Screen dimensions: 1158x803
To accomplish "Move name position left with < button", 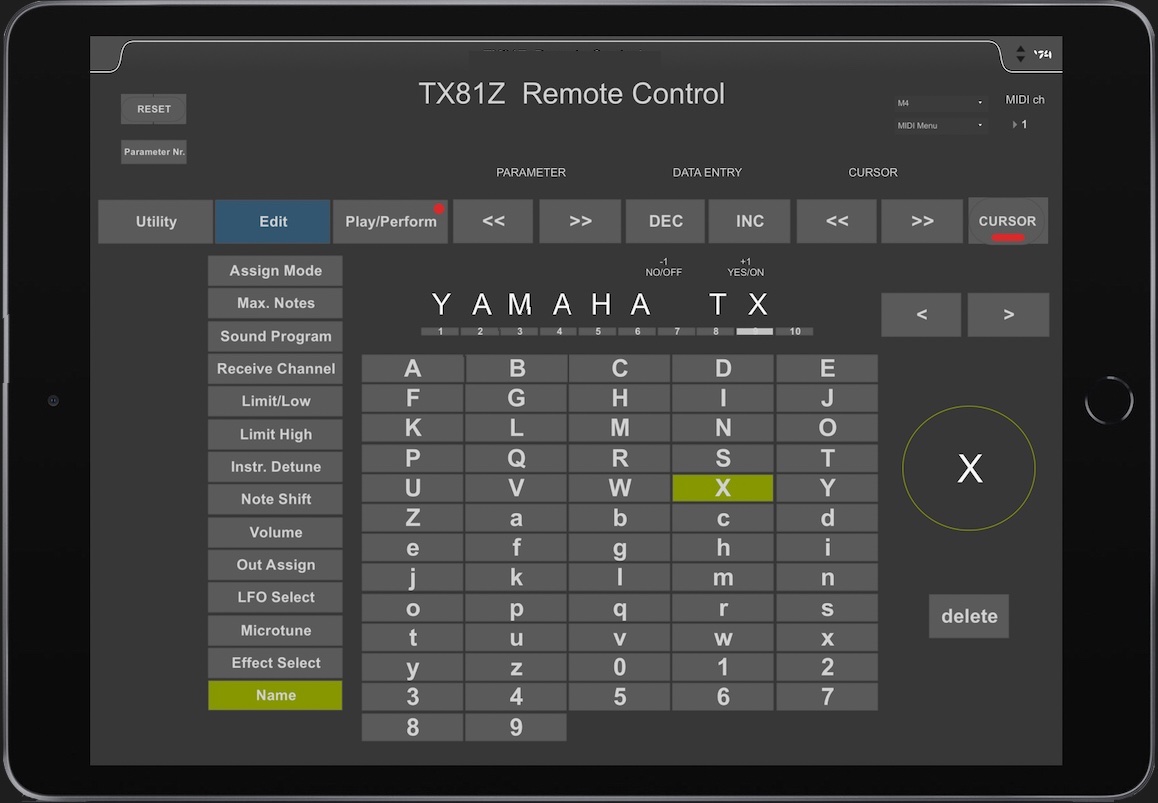I will (x=921, y=315).
